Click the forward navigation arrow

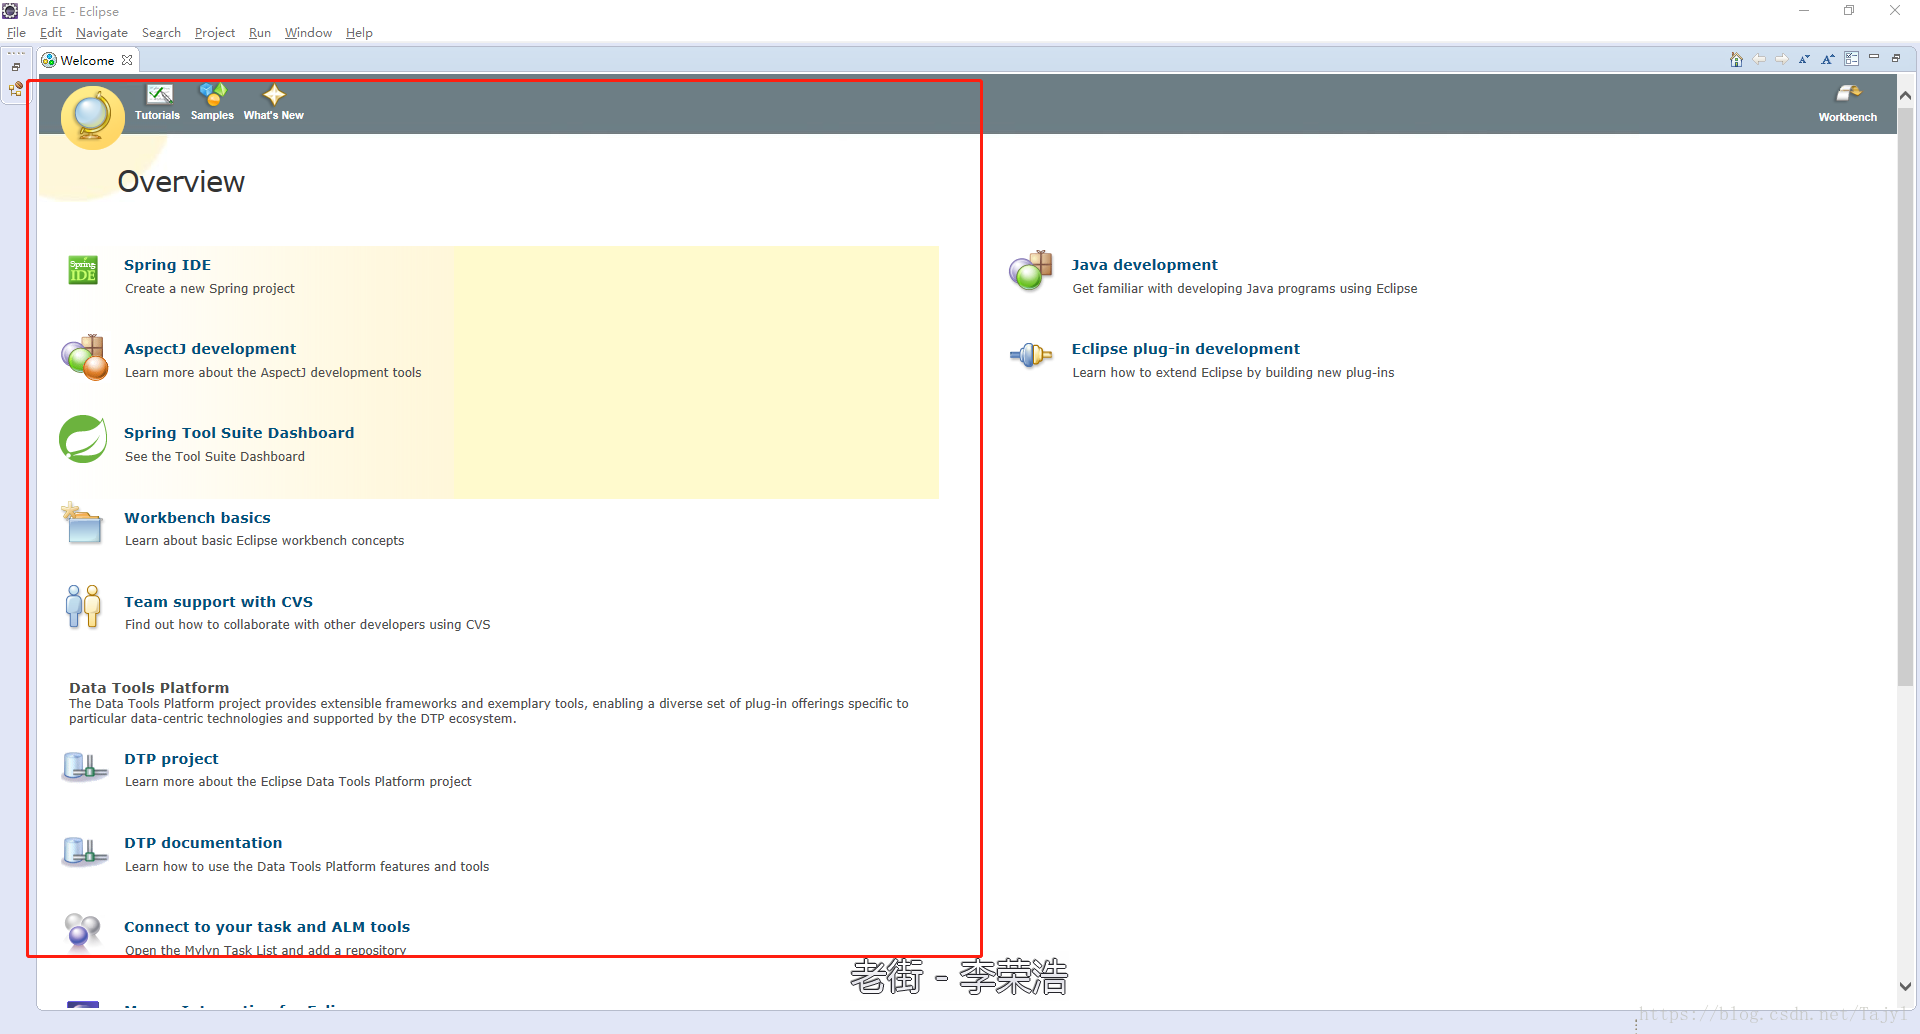coord(1782,60)
